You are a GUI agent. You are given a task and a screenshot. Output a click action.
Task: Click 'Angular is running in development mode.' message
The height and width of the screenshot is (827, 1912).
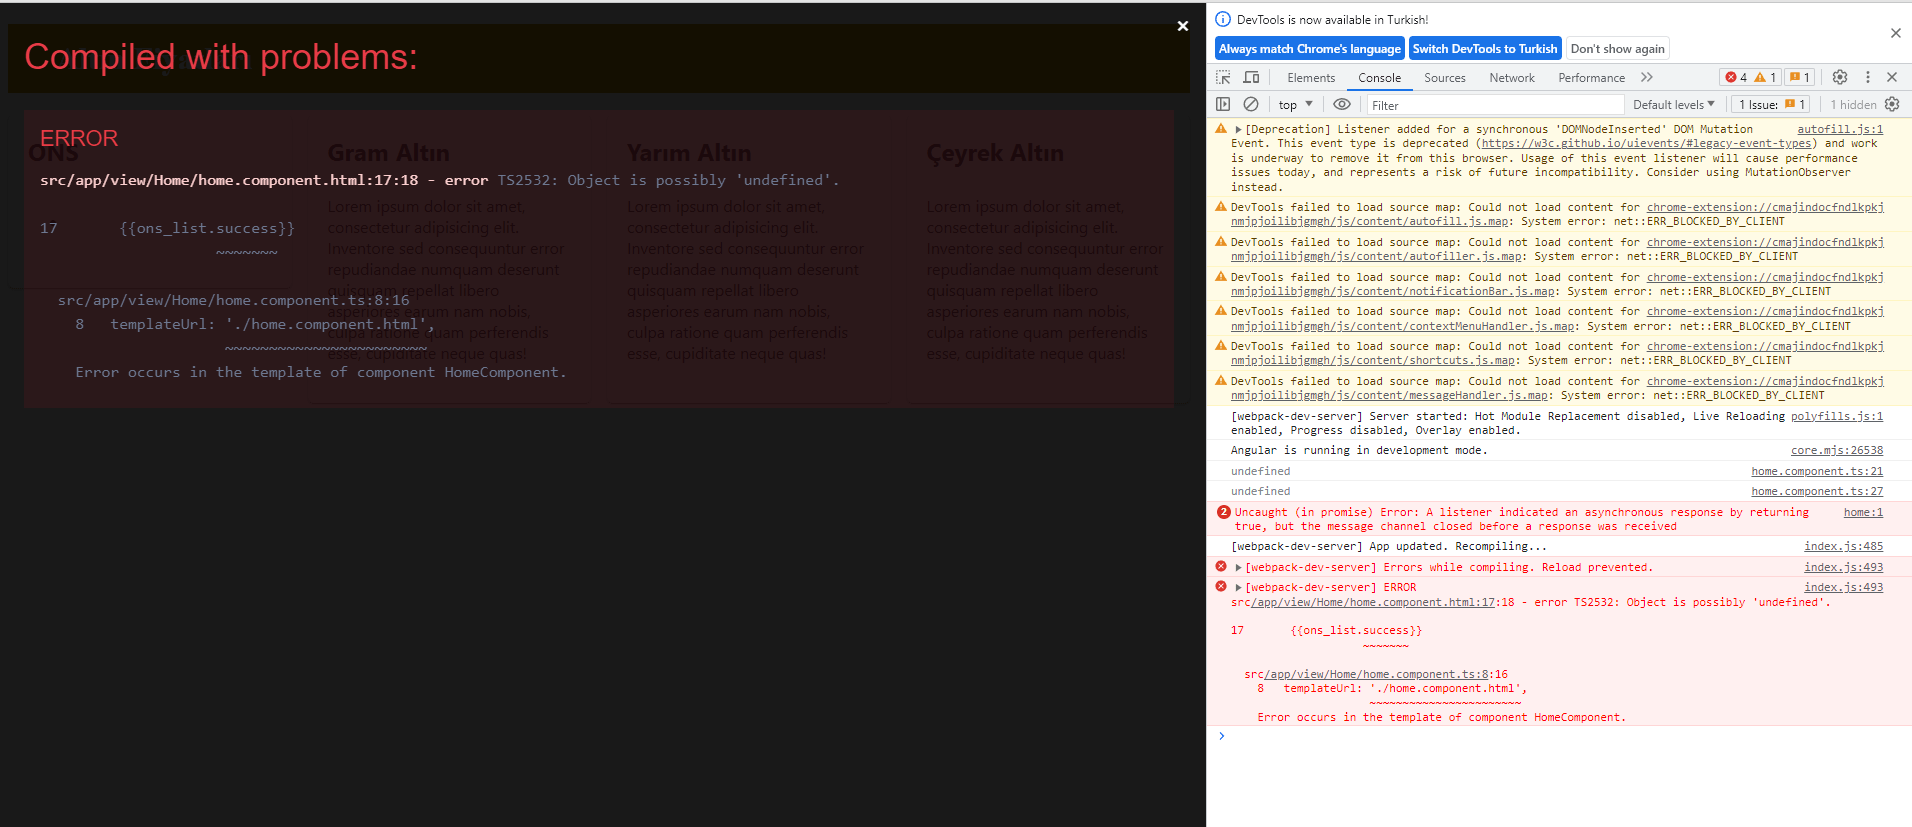[x=1359, y=450]
